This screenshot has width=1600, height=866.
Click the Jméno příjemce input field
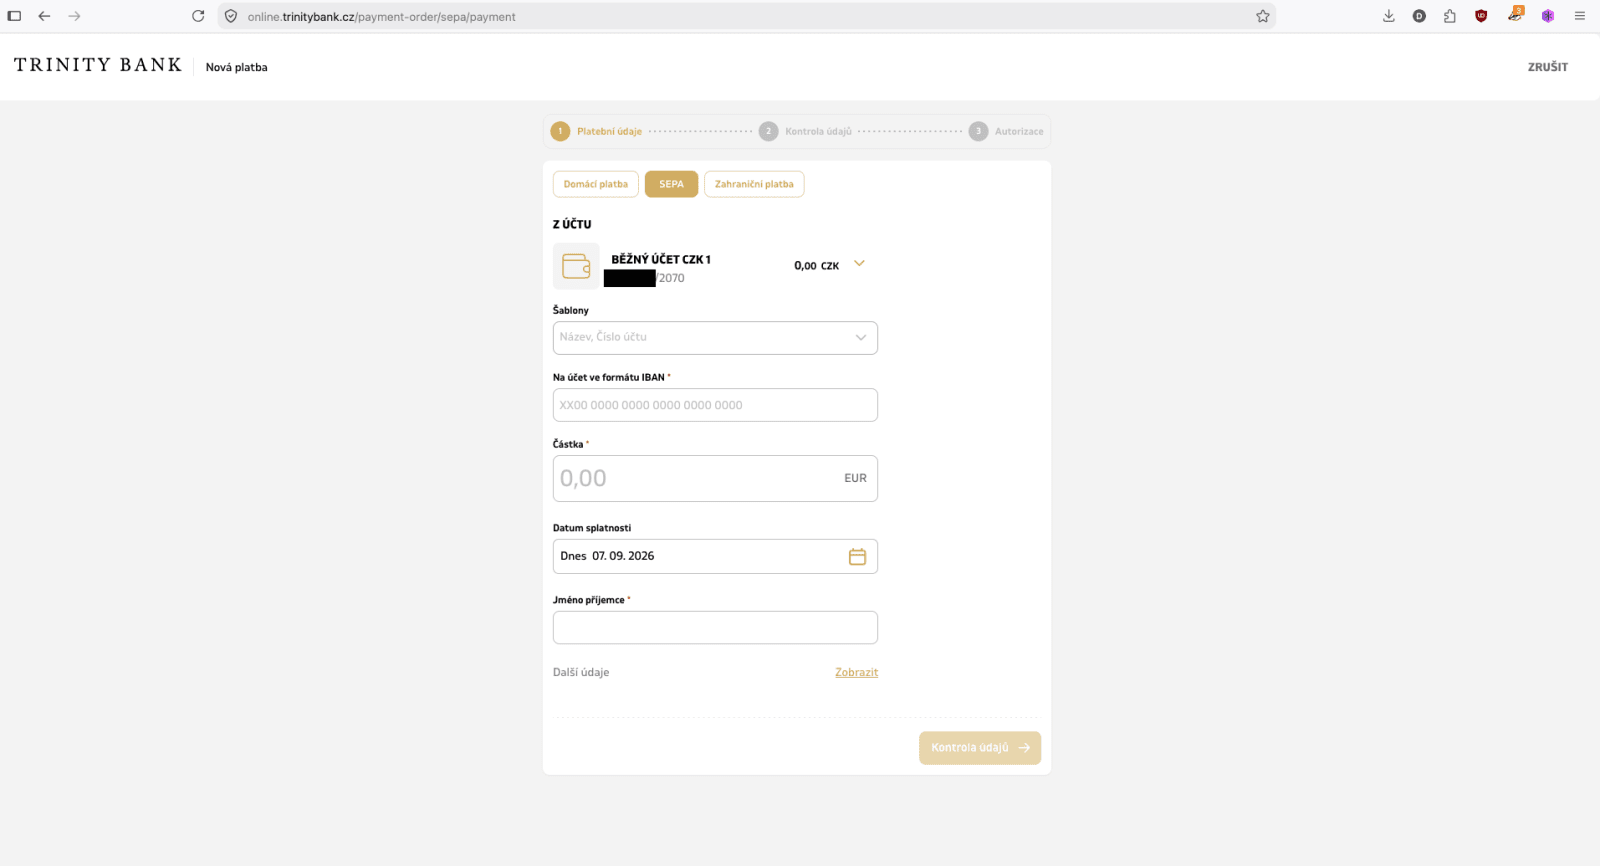(x=715, y=628)
